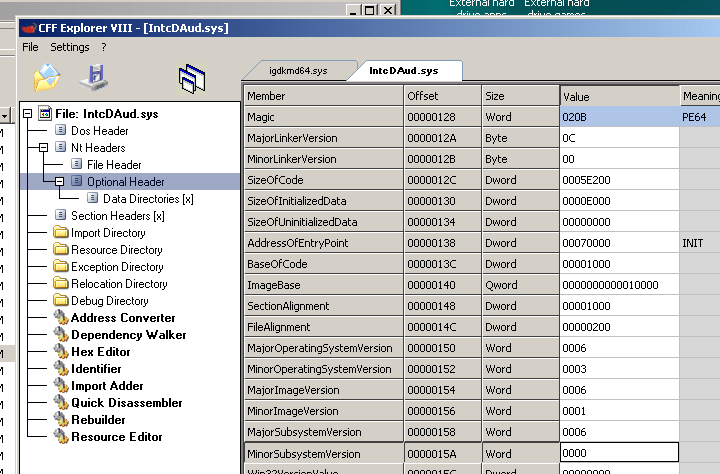
Task: Select the Resource Editor tool
Action: pos(116,437)
